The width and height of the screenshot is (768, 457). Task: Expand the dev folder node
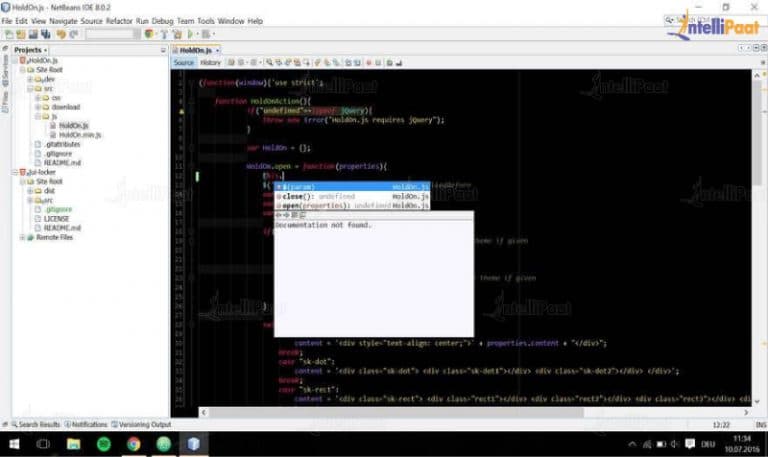(30, 79)
